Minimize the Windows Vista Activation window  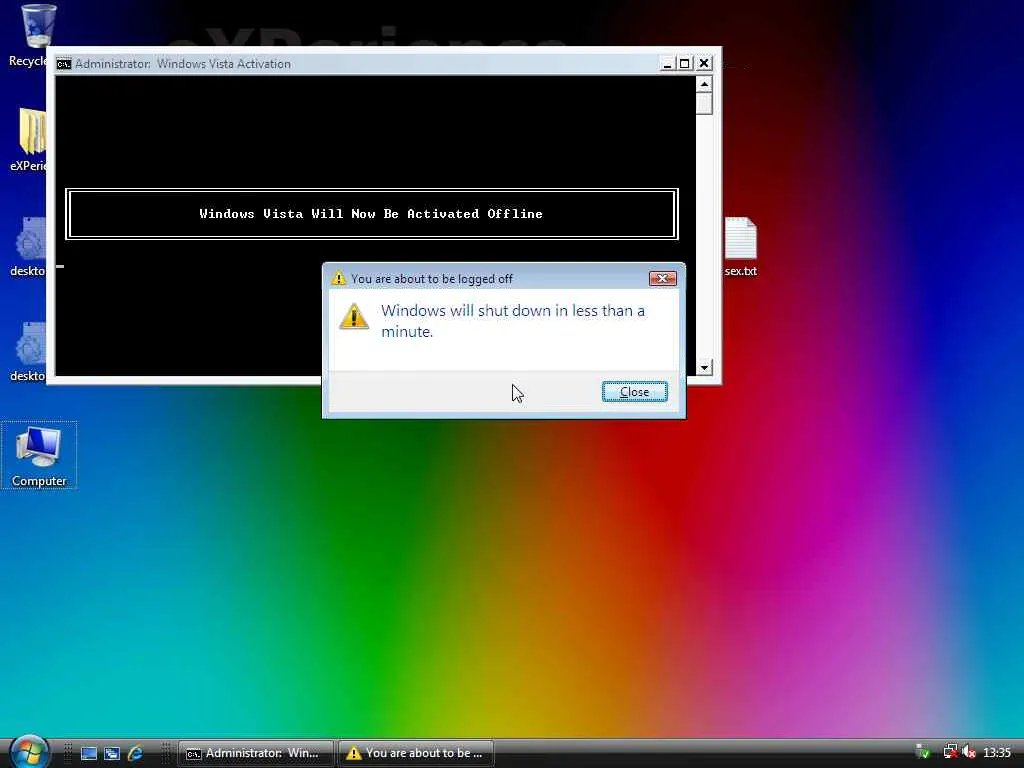coord(667,63)
